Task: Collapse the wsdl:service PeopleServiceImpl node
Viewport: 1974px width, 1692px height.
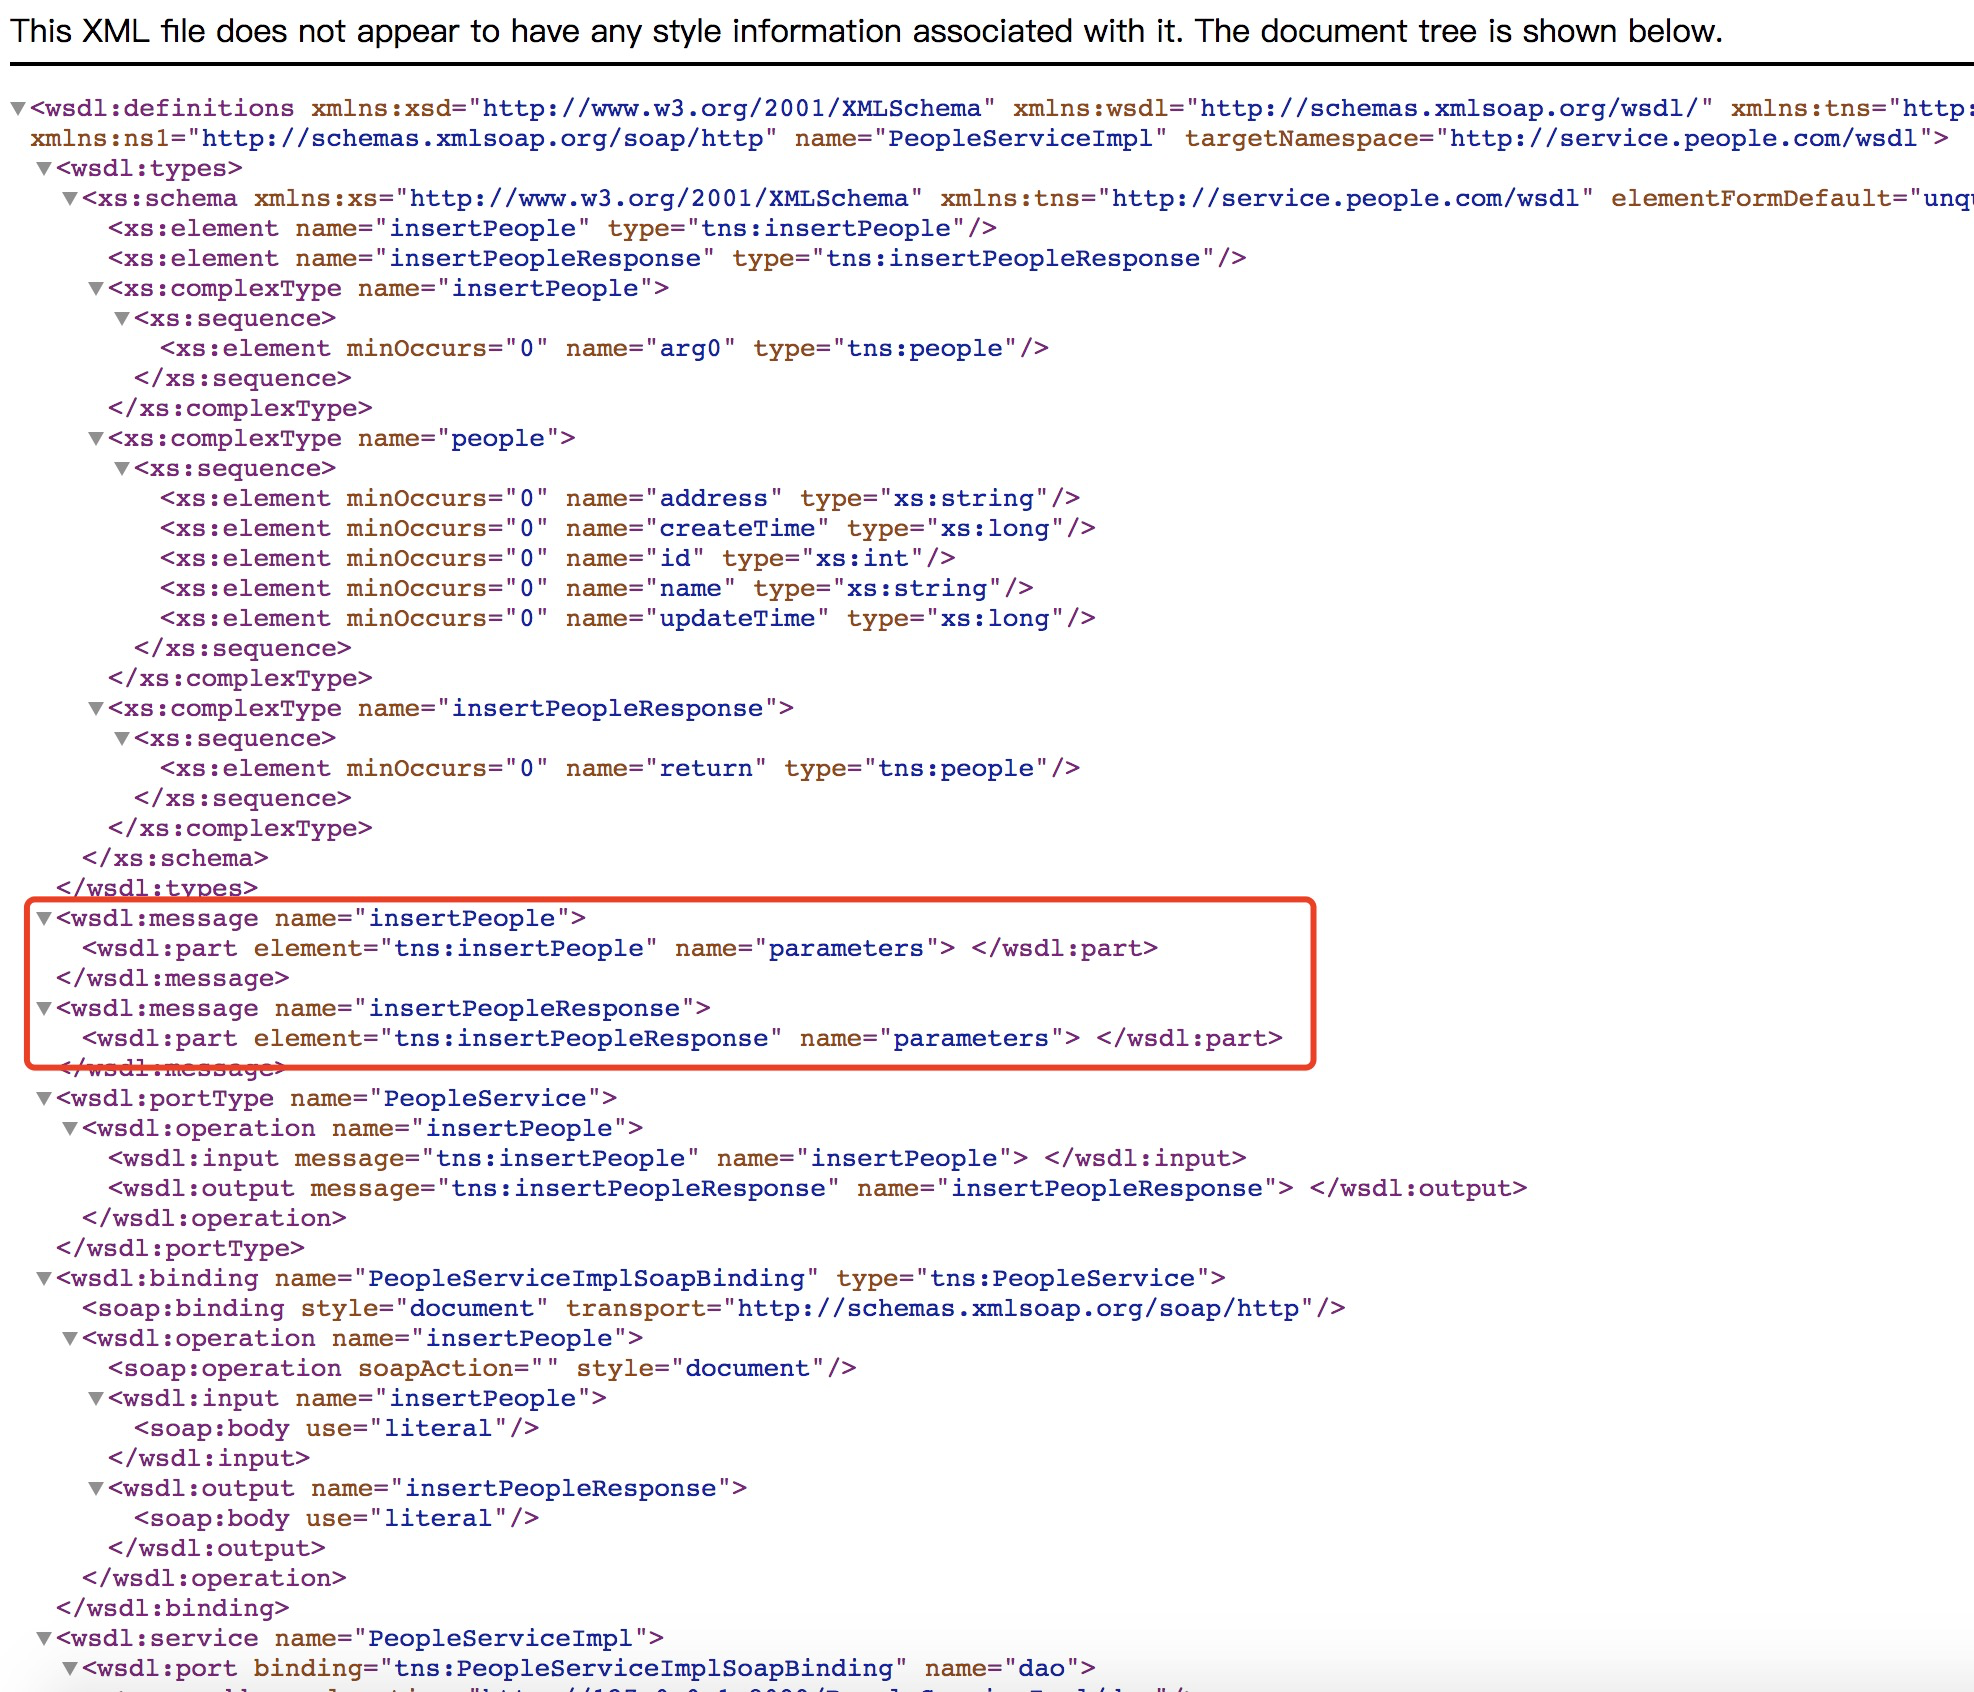Action: click(x=44, y=1638)
